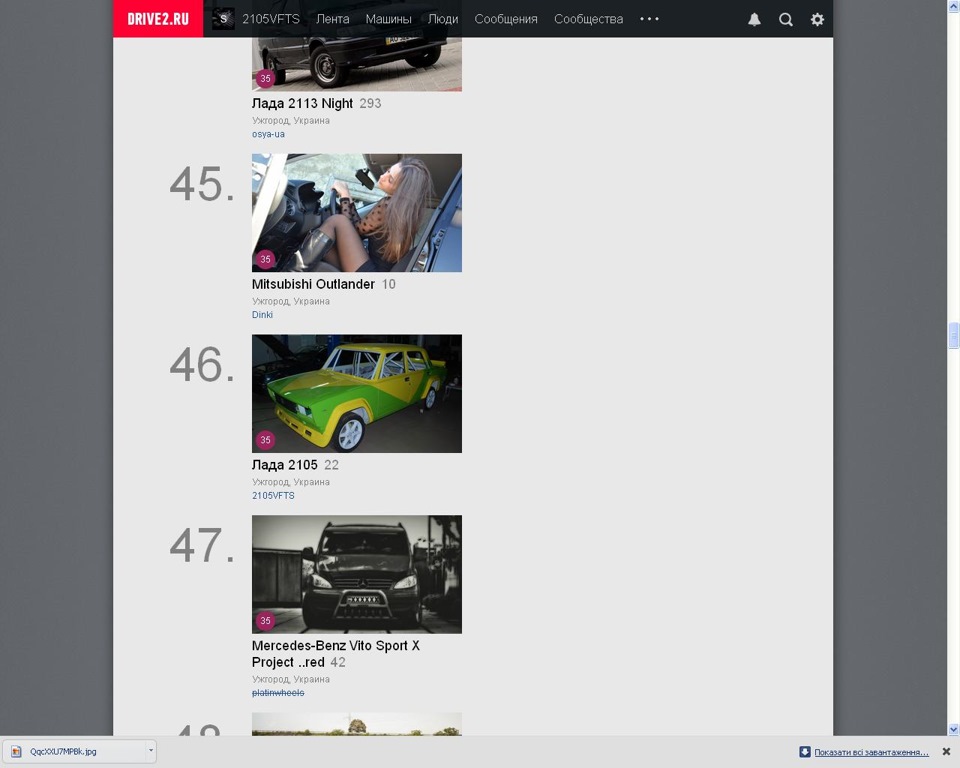Open the Лада 2105 title link
The width and height of the screenshot is (960, 768).
coord(285,465)
